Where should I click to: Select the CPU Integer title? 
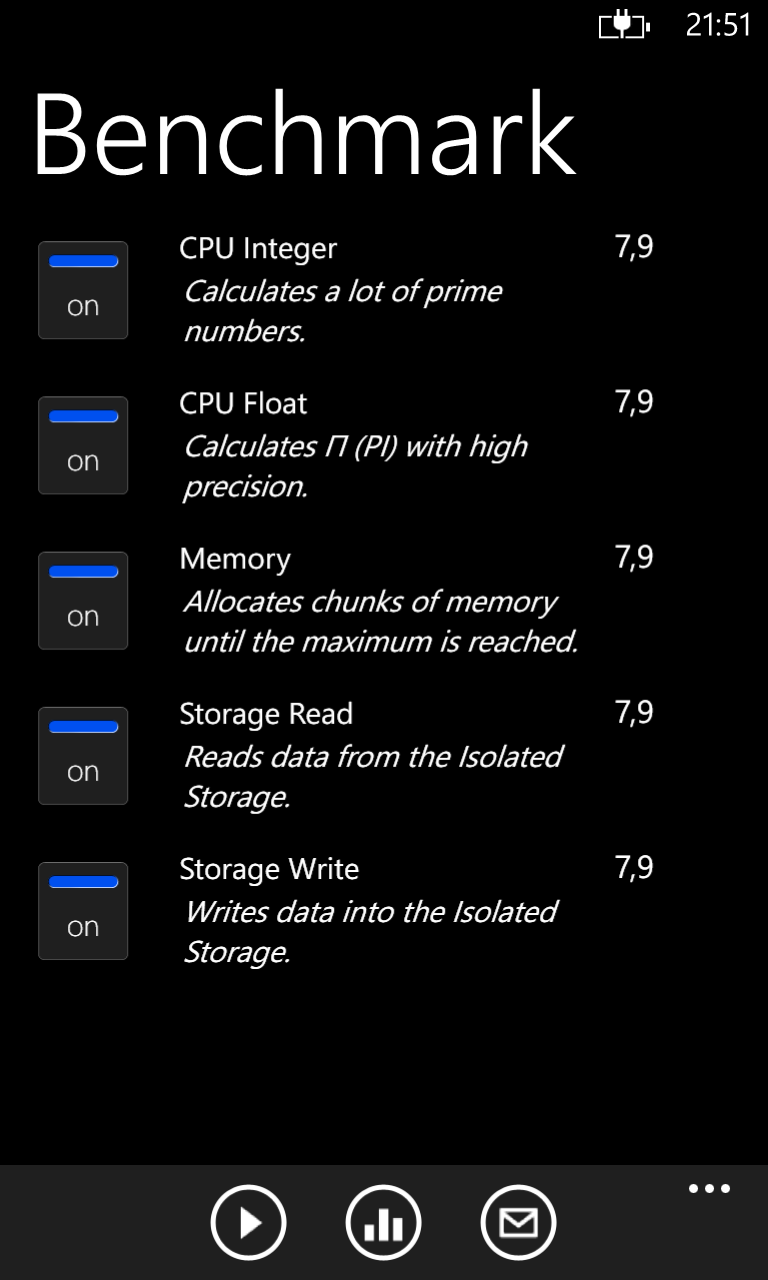258,249
